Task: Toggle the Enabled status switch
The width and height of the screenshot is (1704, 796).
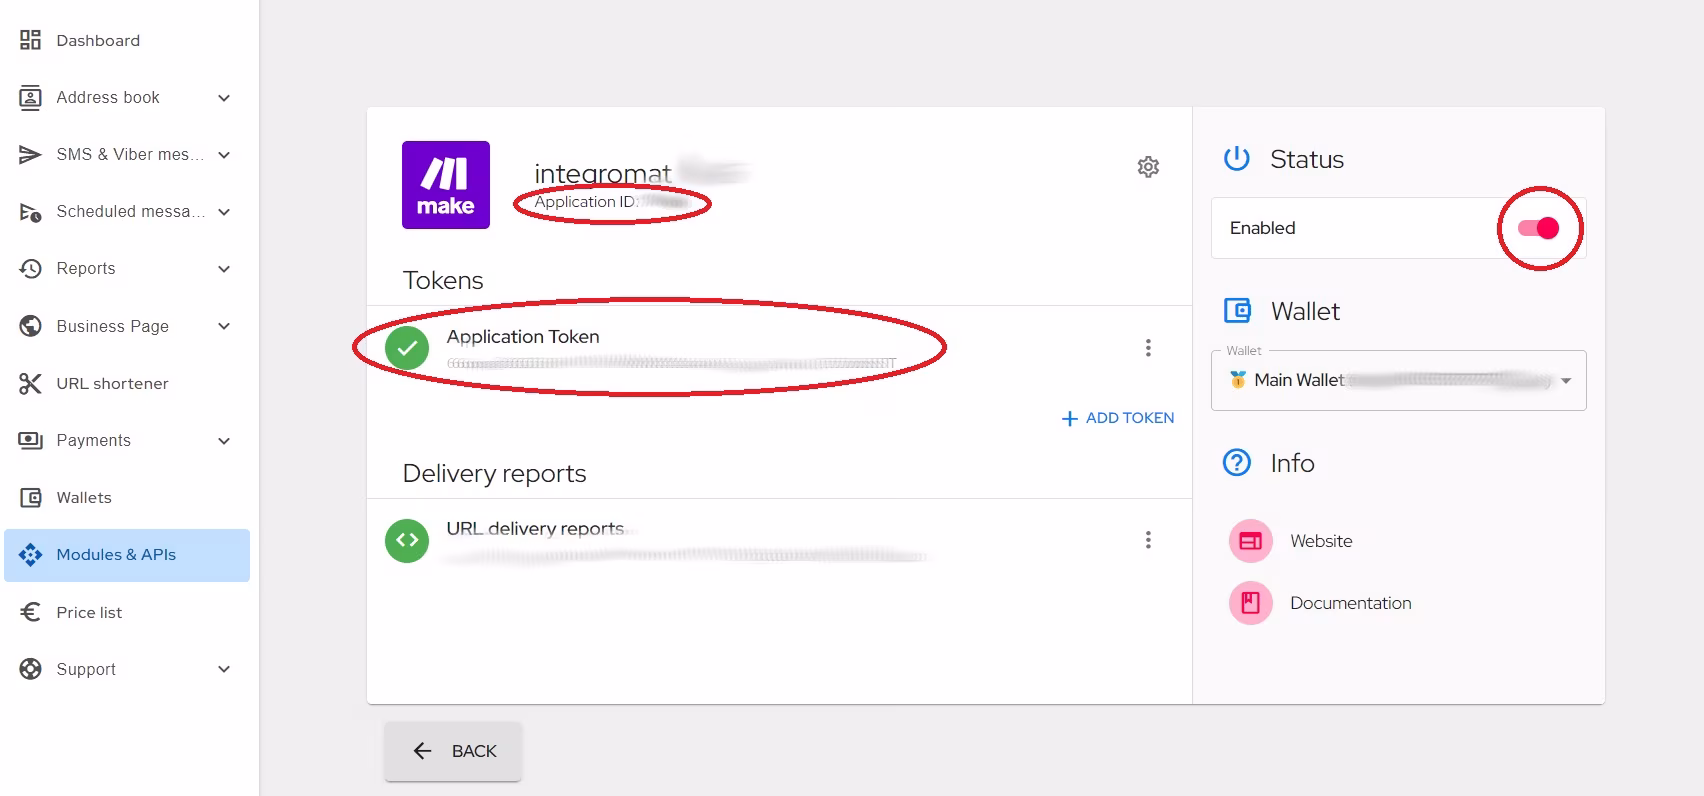Action: tap(1538, 228)
